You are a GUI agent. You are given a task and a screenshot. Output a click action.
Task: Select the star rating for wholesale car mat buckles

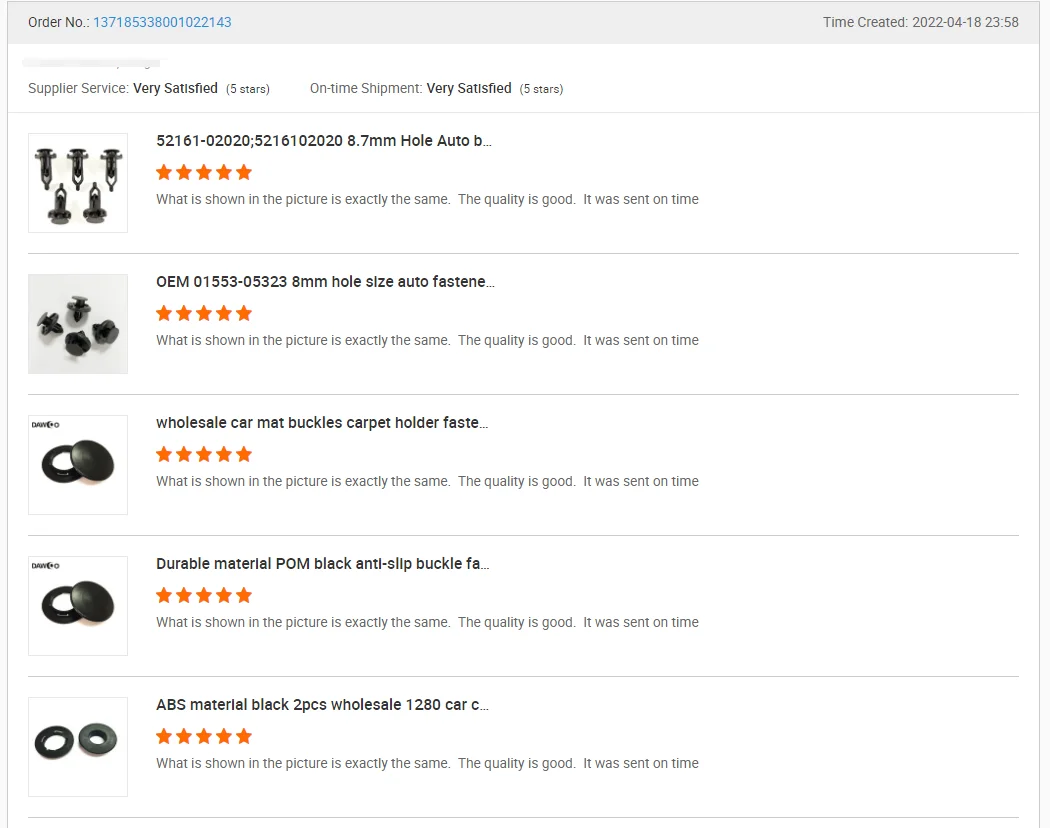pos(204,454)
